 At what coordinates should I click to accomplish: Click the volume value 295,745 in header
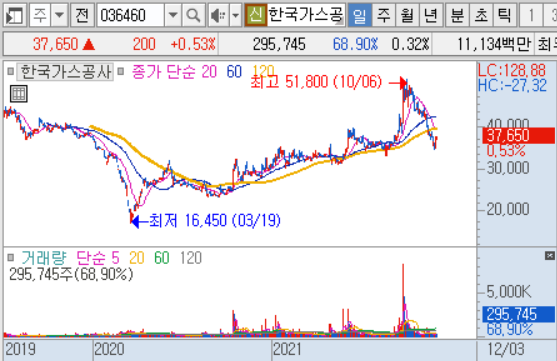tap(279, 44)
